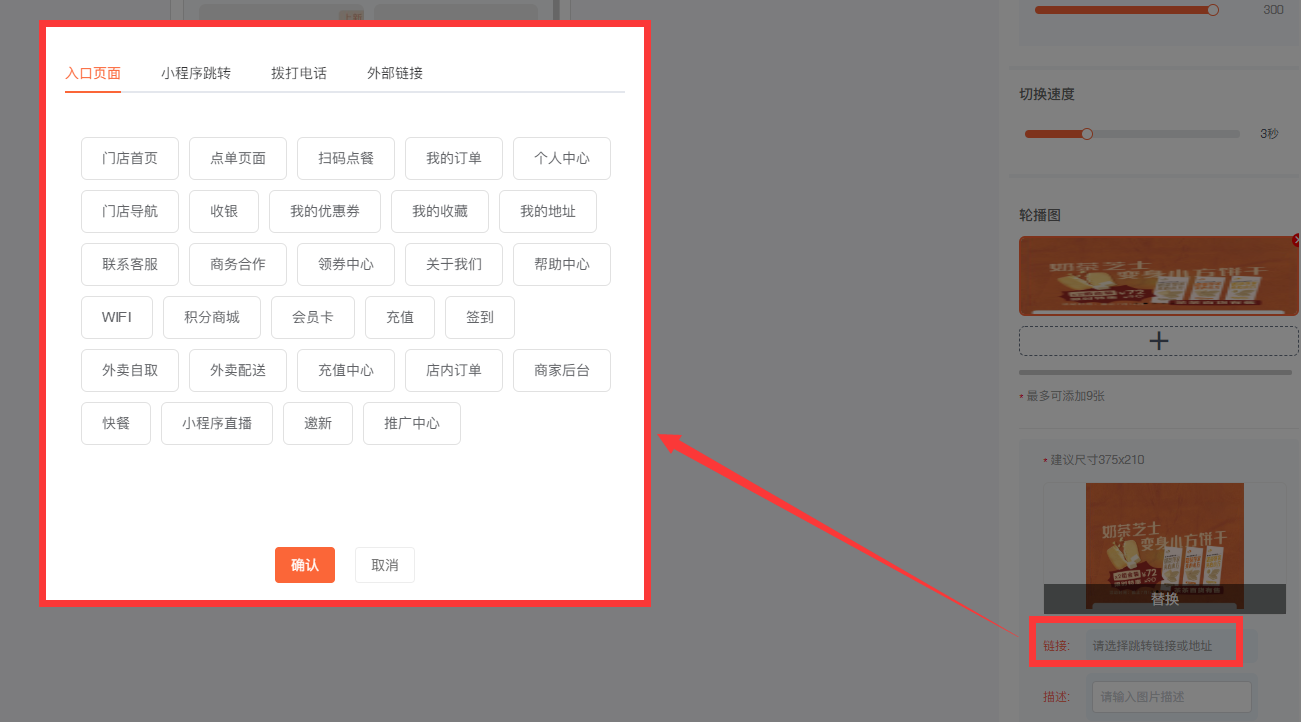Select the 收银 option
The width and height of the screenshot is (1301, 722).
click(224, 211)
